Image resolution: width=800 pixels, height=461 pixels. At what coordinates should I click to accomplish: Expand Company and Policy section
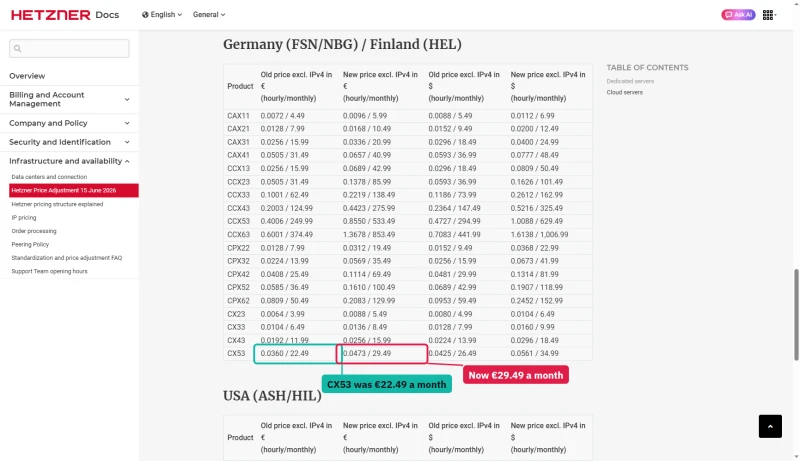coord(69,123)
